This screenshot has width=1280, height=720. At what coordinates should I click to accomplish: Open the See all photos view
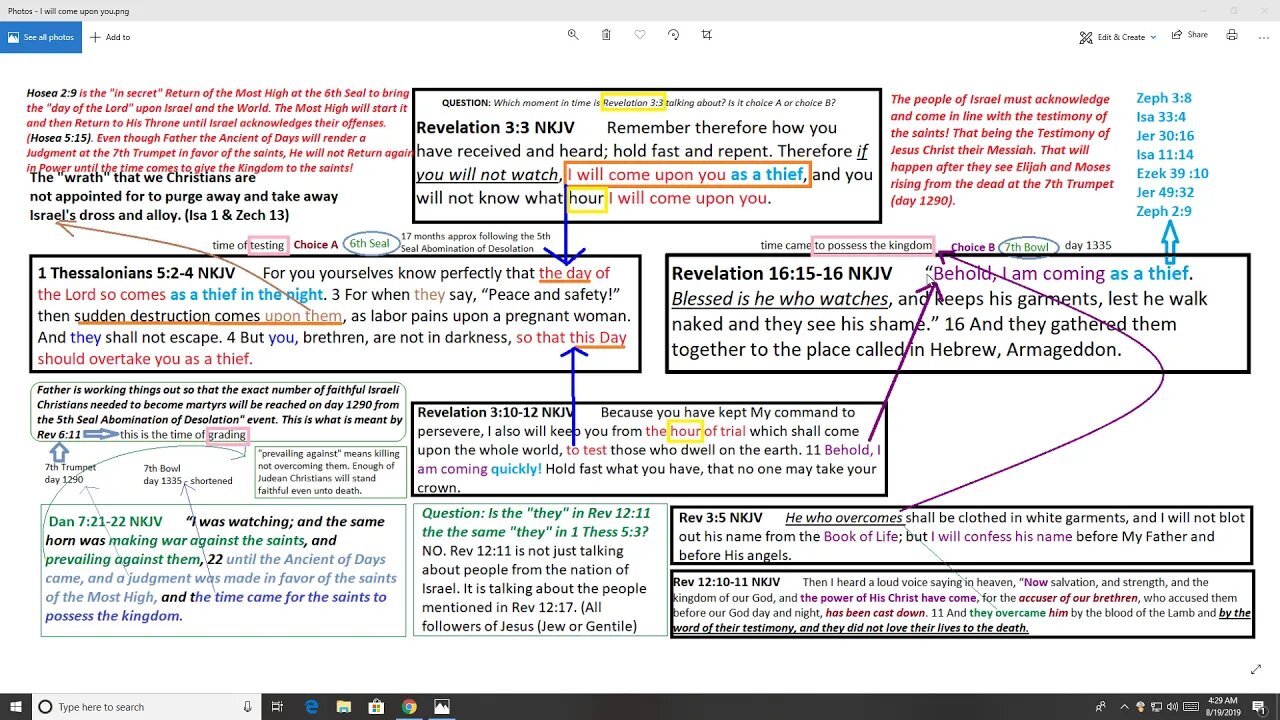[x=41, y=37]
